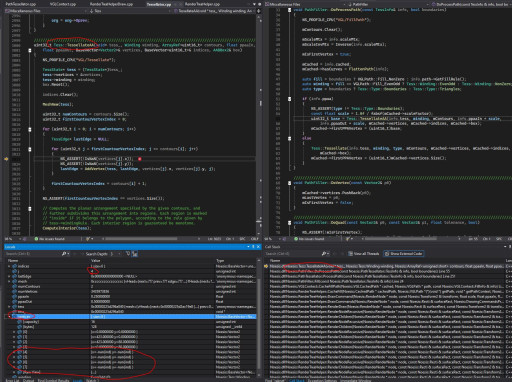Screen dimensions: 512x382
Task: Click the first filter icon beside Search Depth in Locals
Action: 128,254
